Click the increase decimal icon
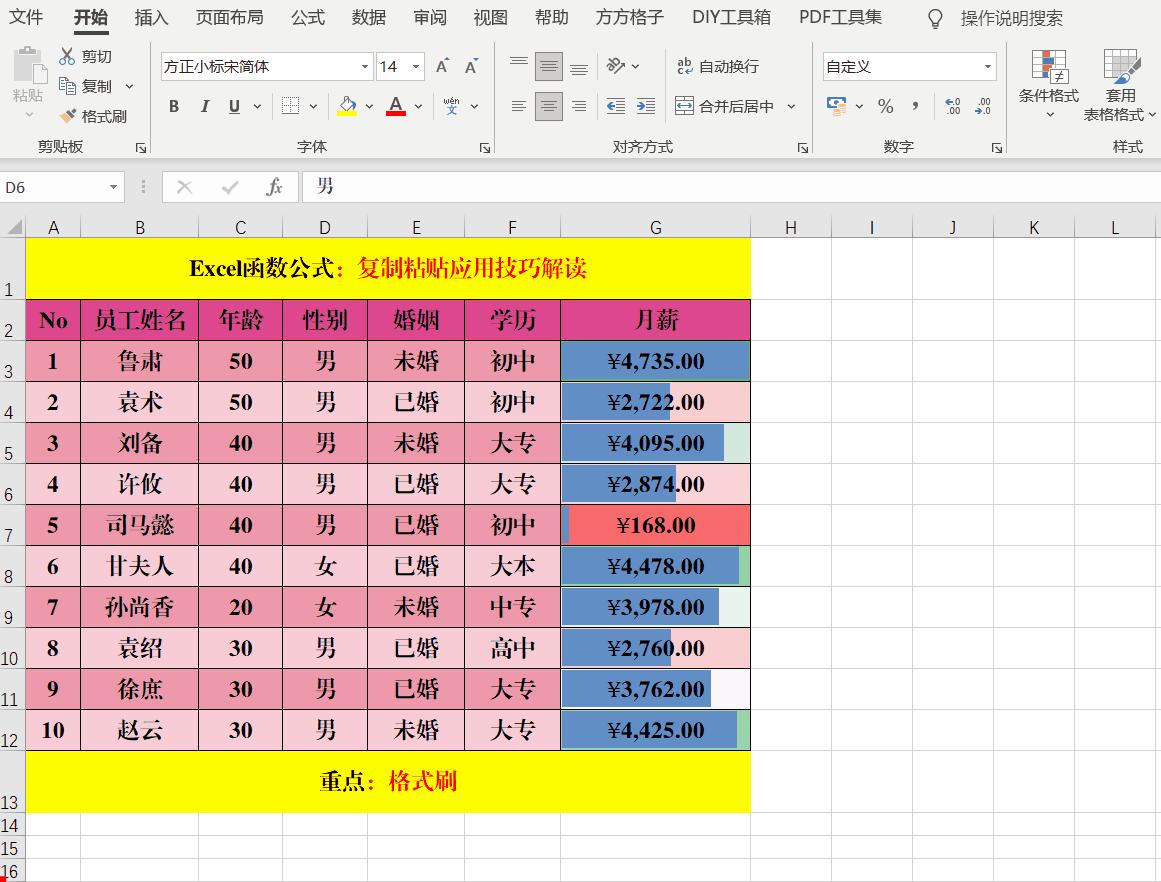1161x882 pixels. point(953,103)
